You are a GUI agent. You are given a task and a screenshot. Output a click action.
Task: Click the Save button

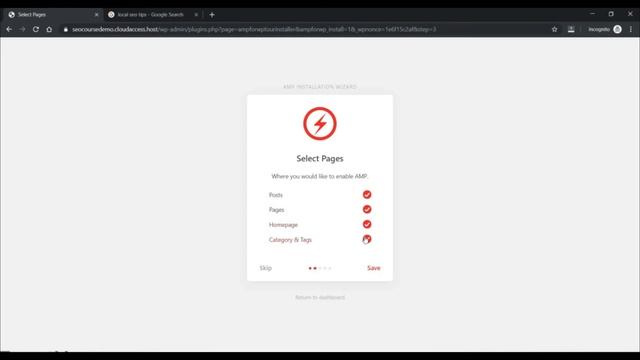(373, 268)
